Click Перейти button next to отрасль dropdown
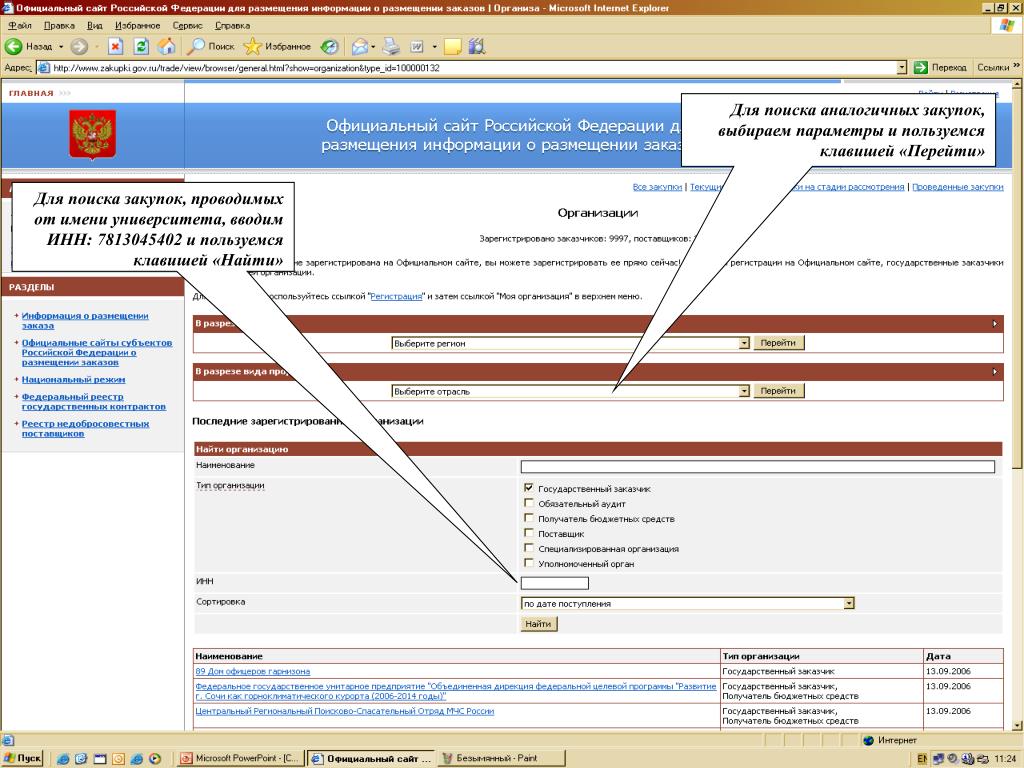 [778, 391]
